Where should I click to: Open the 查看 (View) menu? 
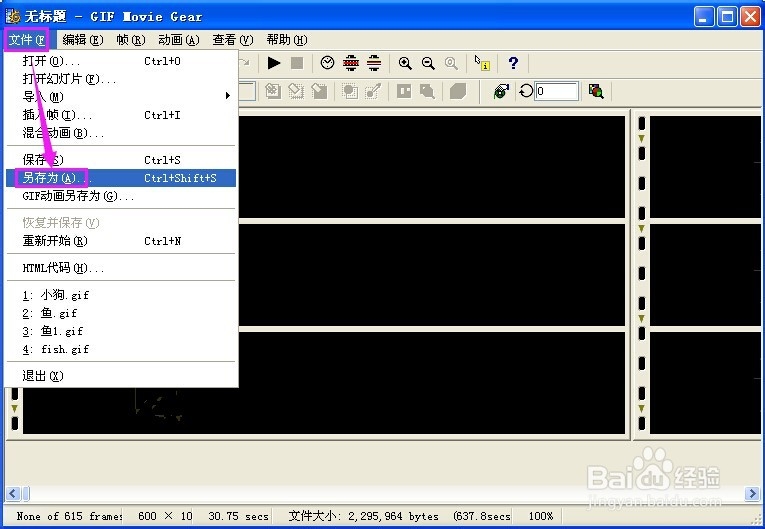click(233, 40)
